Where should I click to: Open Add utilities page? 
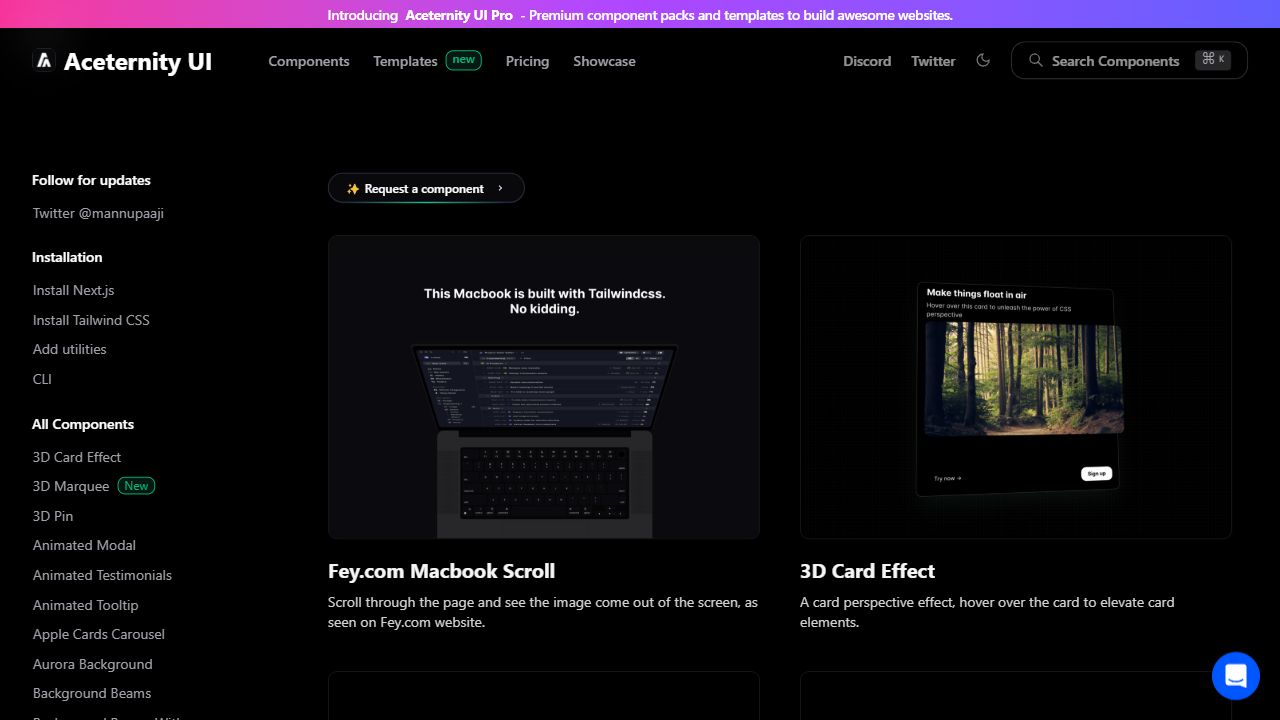(x=69, y=349)
